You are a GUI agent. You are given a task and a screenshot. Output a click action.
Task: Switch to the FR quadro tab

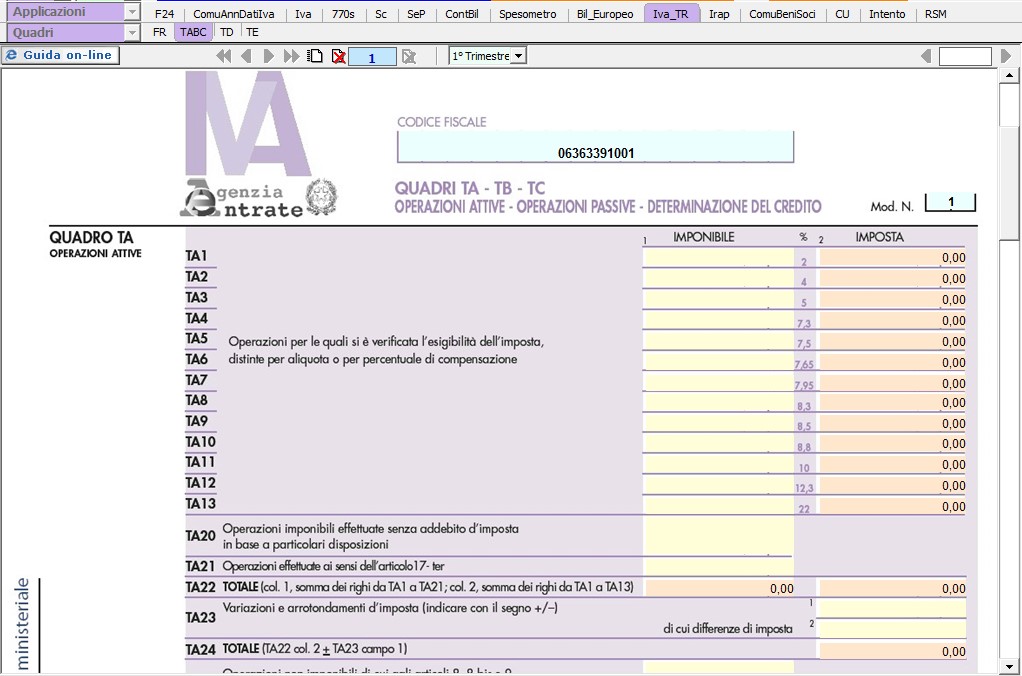(160, 32)
